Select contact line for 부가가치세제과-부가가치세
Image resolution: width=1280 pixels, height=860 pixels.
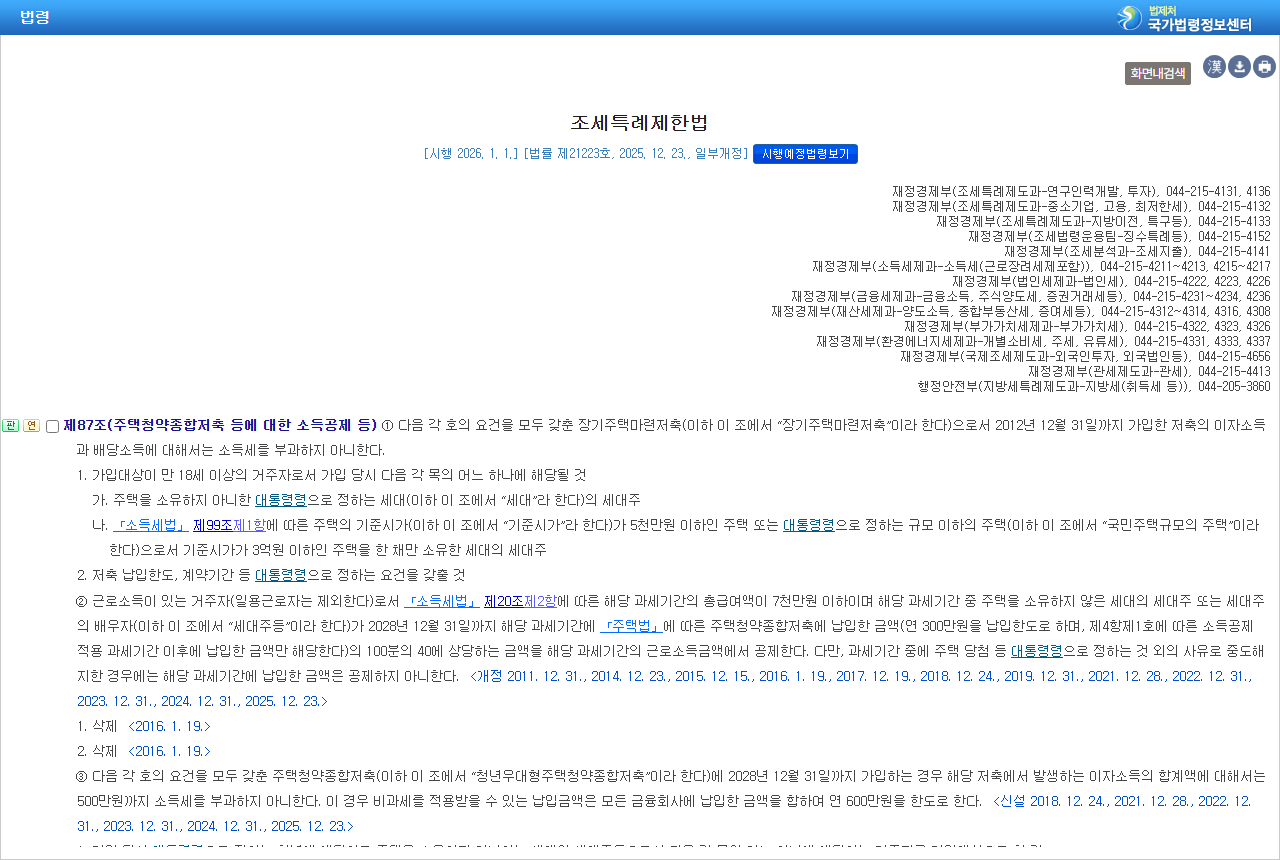pos(1087,326)
